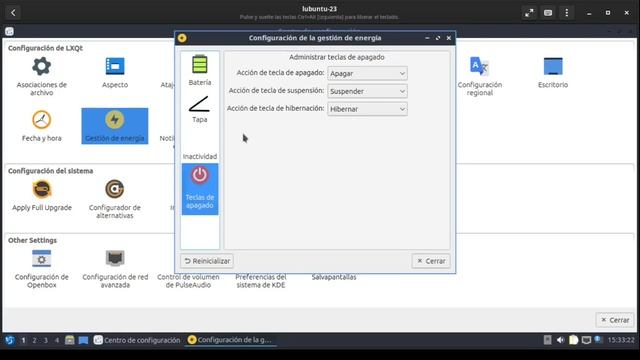The height and width of the screenshot is (360, 640).
Task: Click the power management dialog title icon
Action: click(182, 38)
